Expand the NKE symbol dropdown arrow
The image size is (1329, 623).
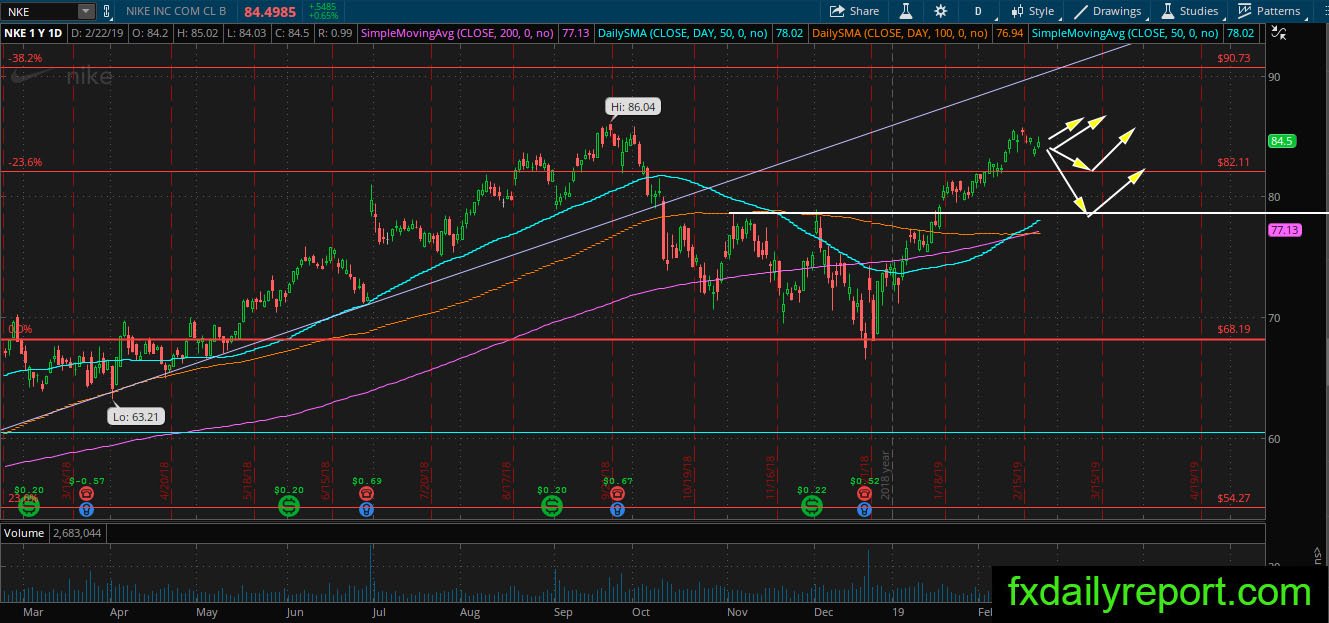86,11
